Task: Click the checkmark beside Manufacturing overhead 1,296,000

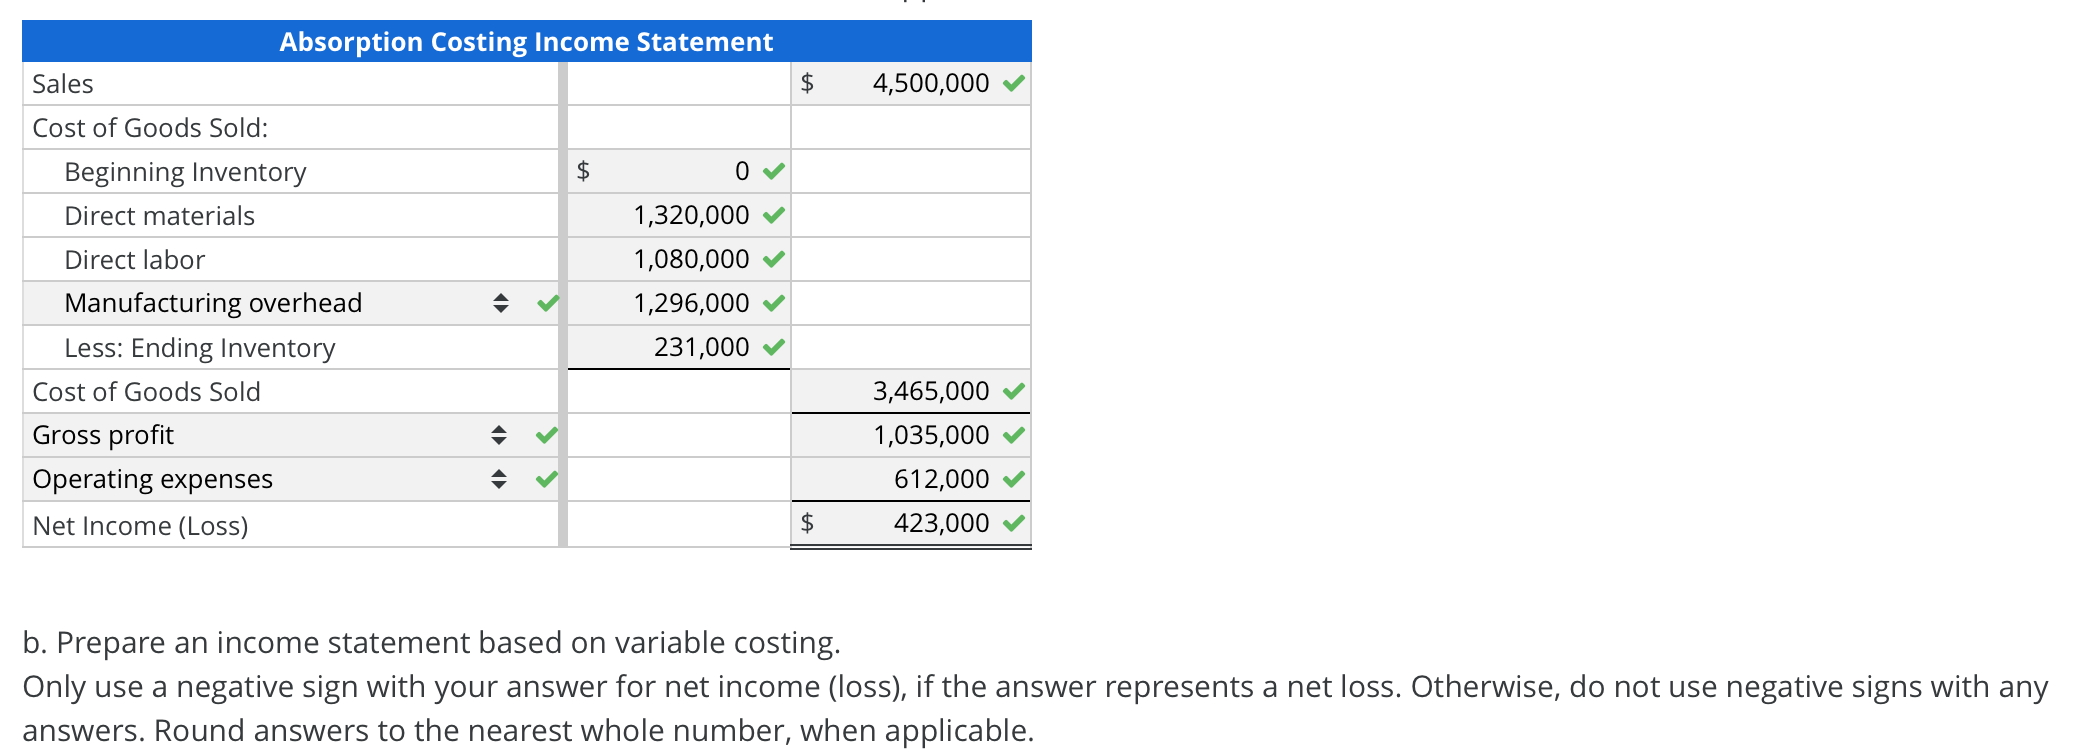Action: (x=772, y=302)
